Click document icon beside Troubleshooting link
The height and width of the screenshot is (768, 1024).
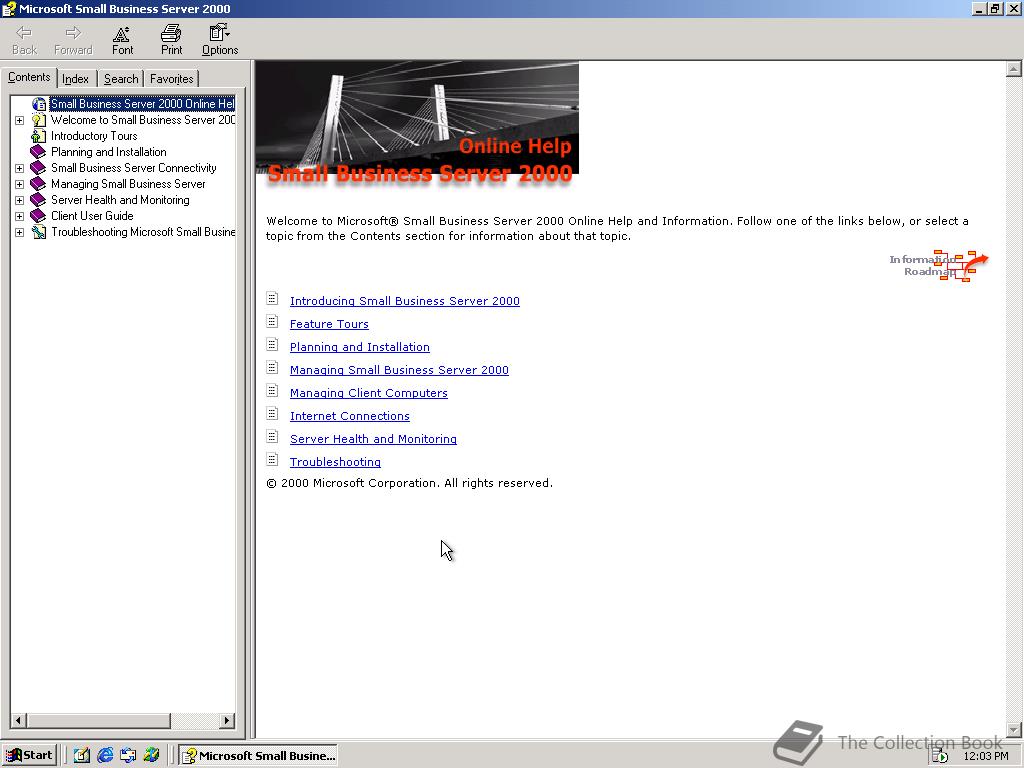272,460
